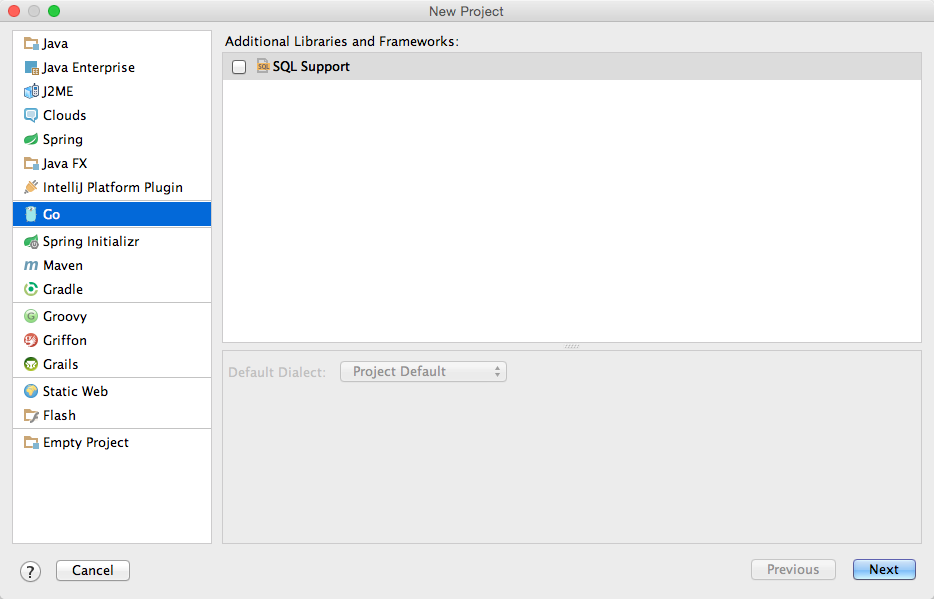
Task: Click the Grails project icon
Action: click(32, 364)
